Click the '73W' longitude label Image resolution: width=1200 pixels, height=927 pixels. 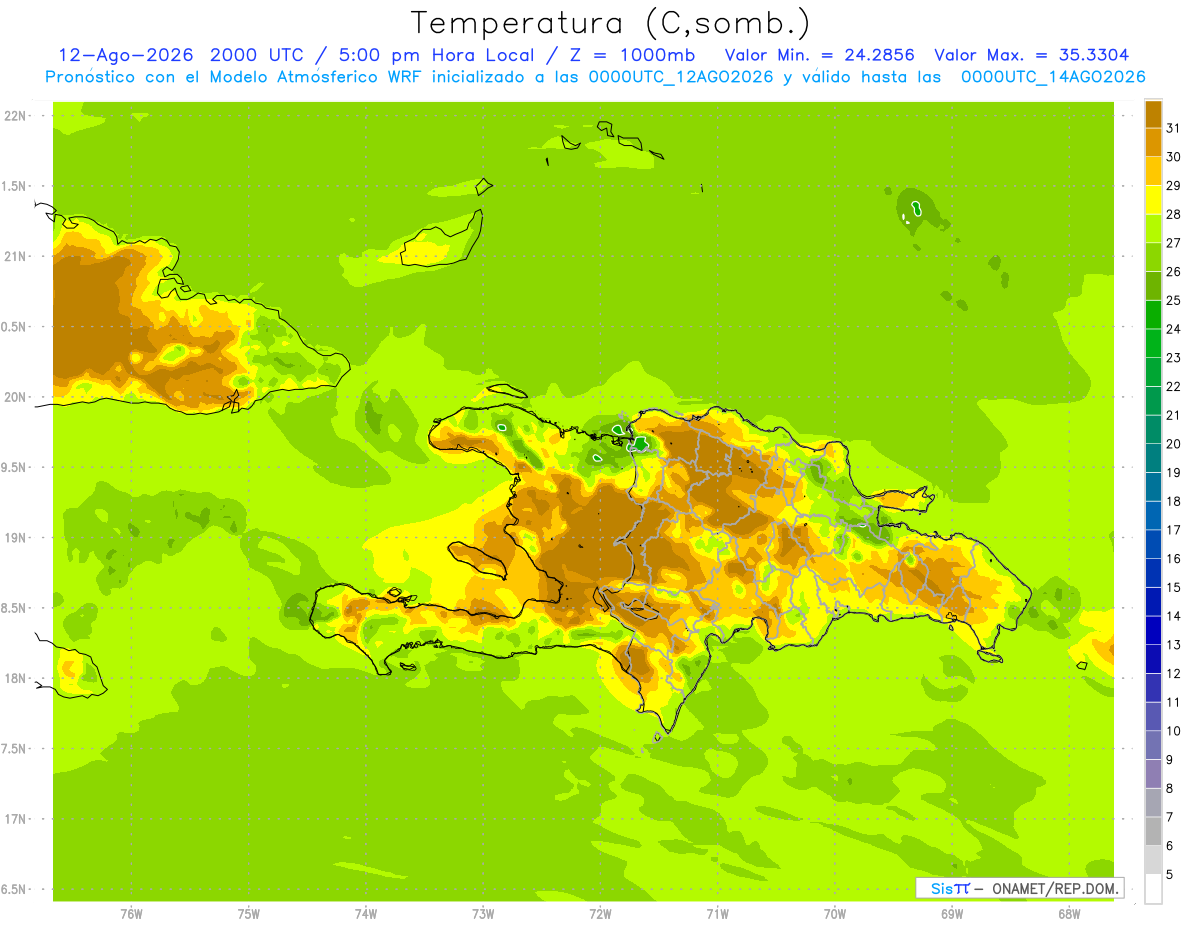click(x=483, y=914)
